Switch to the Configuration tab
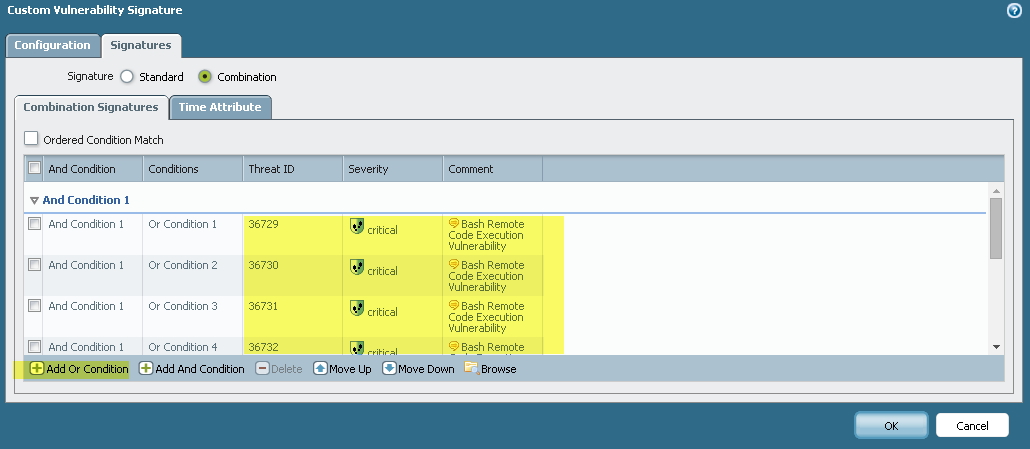Image resolution: width=1030 pixels, height=449 pixels. pos(52,45)
